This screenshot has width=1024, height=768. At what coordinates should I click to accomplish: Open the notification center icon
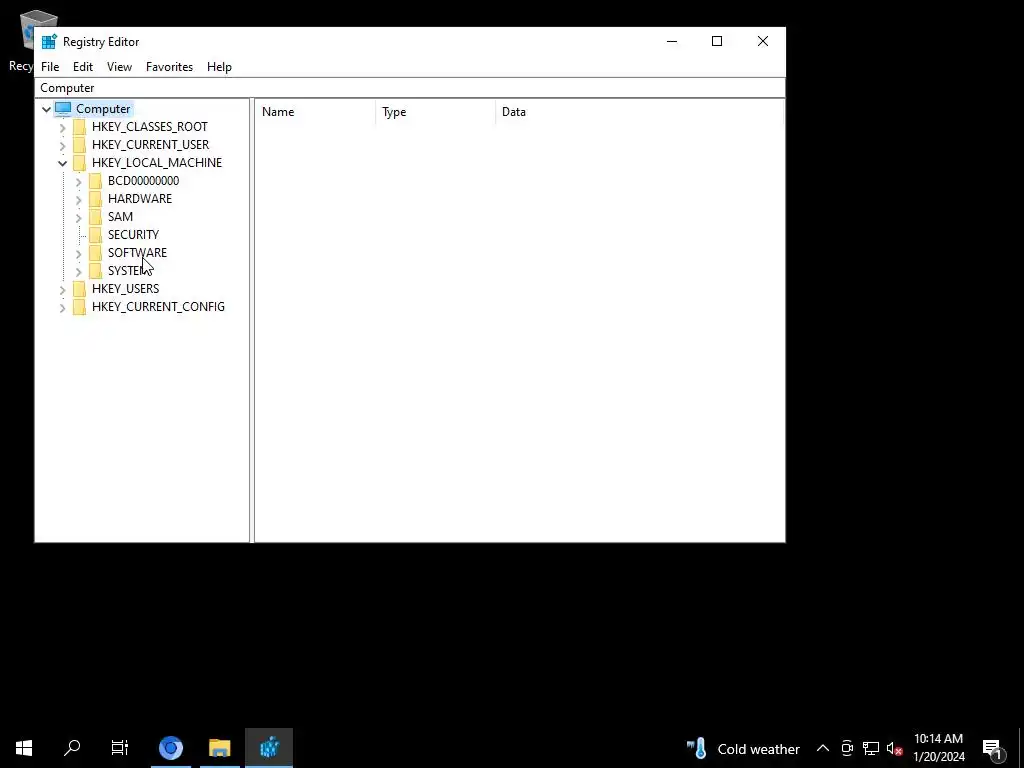(x=993, y=748)
